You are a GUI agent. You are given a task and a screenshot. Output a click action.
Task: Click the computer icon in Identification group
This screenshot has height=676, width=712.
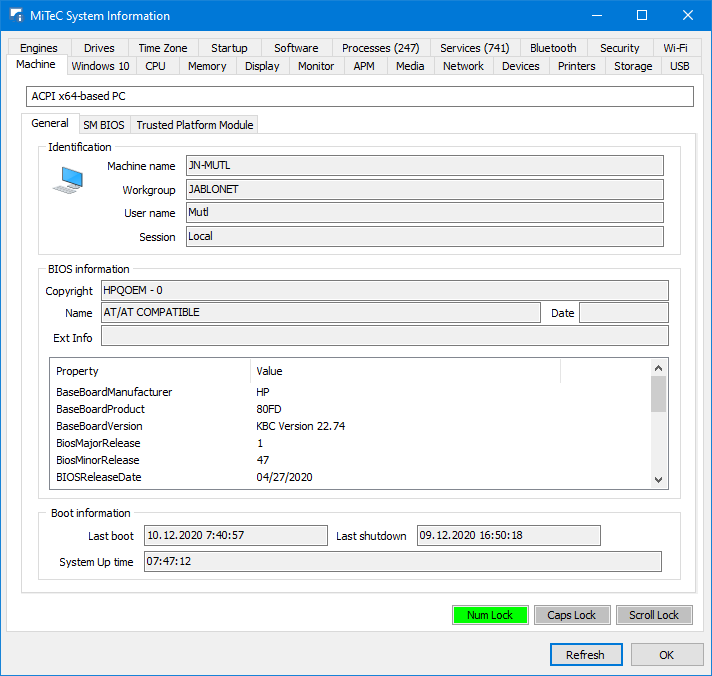click(x=69, y=180)
